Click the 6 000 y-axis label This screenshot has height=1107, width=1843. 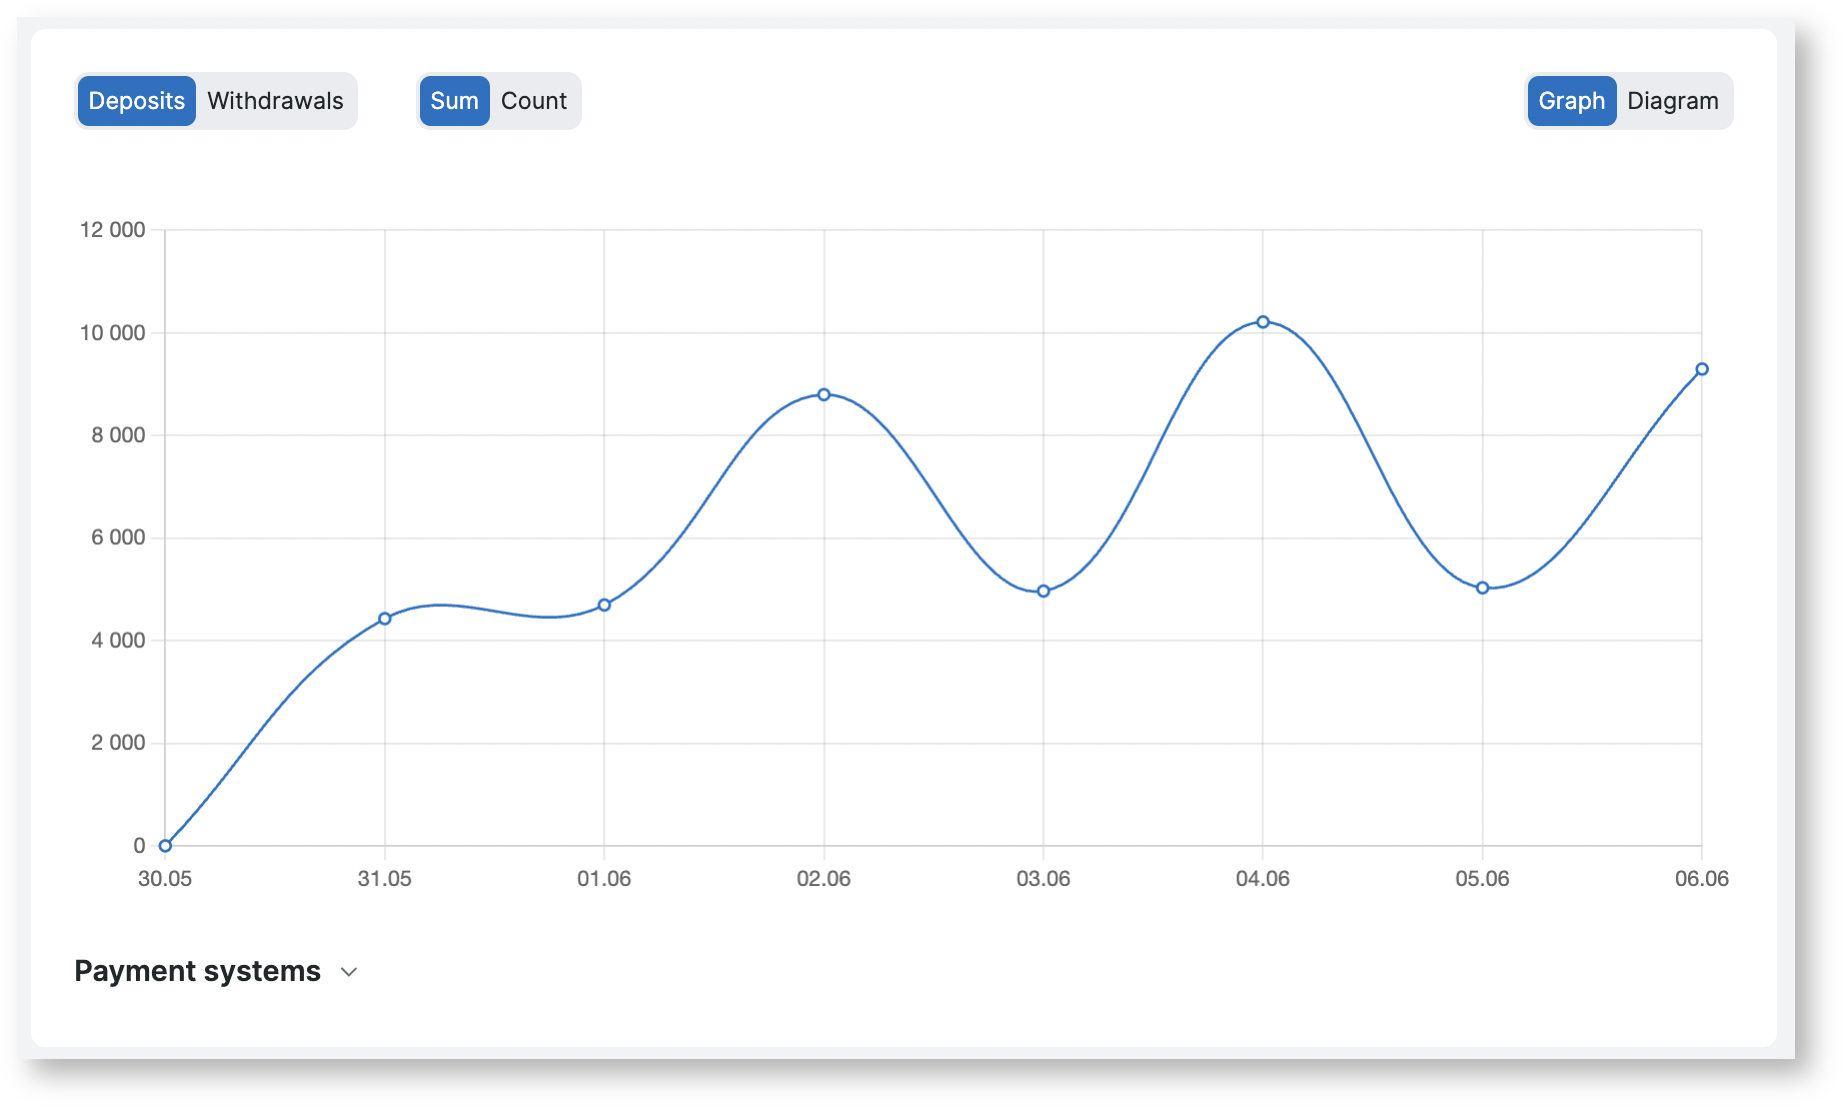pyautogui.click(x=118, y=538)
